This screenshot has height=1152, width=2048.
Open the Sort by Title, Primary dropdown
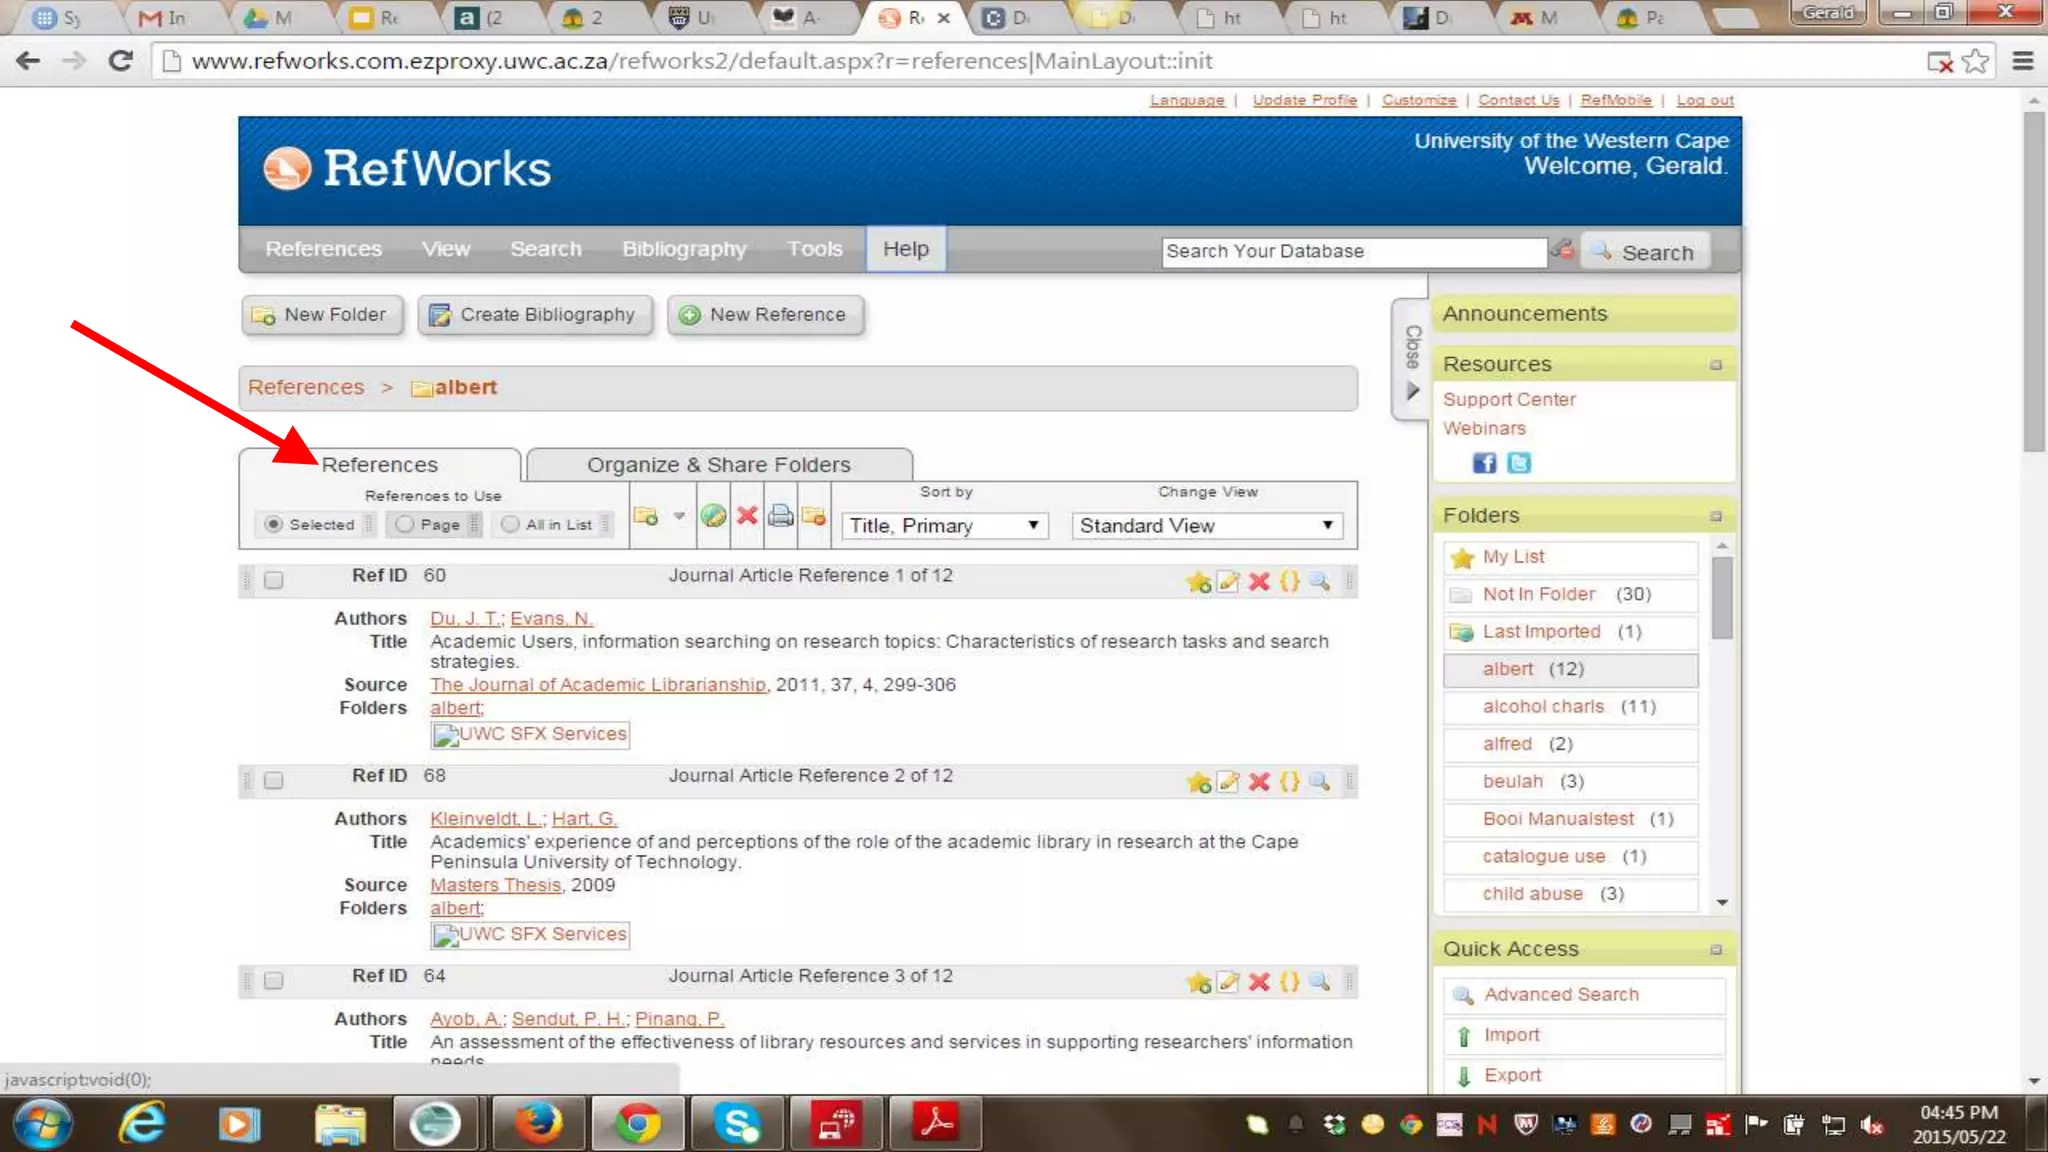click(944, 526)
